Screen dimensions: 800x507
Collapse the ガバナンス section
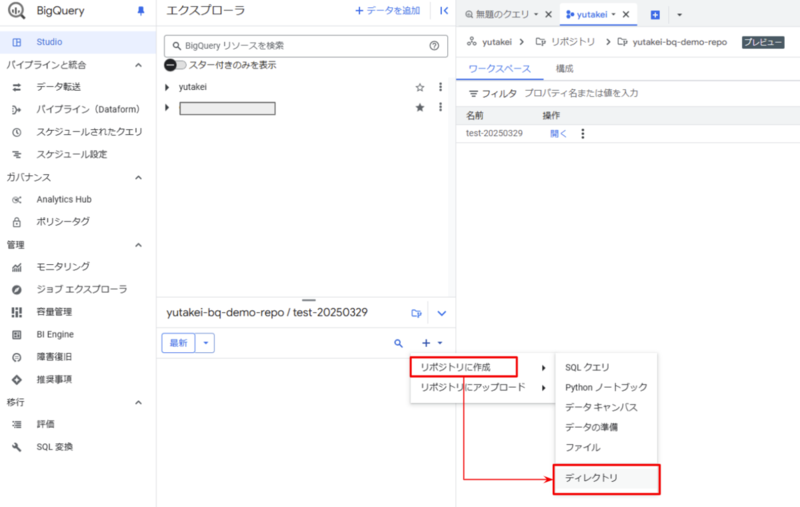click(138, 178)
